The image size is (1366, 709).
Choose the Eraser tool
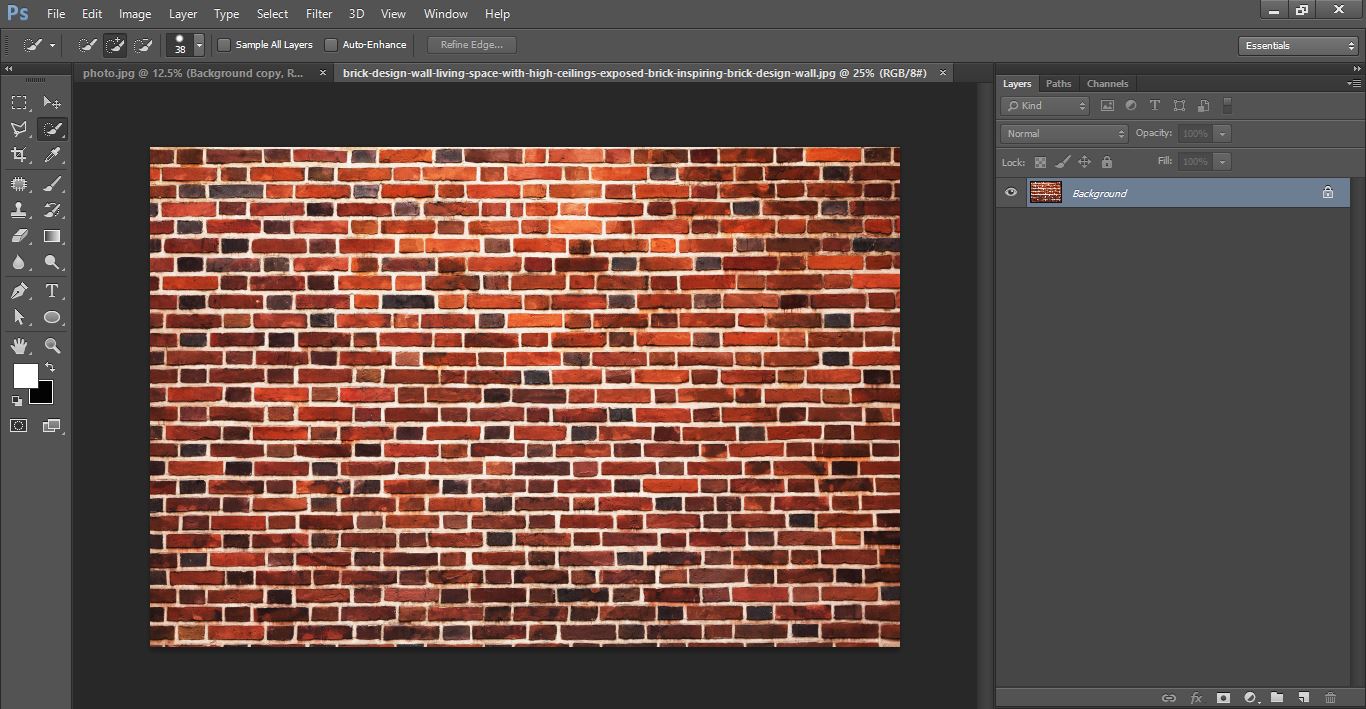[x=19, y=237]
